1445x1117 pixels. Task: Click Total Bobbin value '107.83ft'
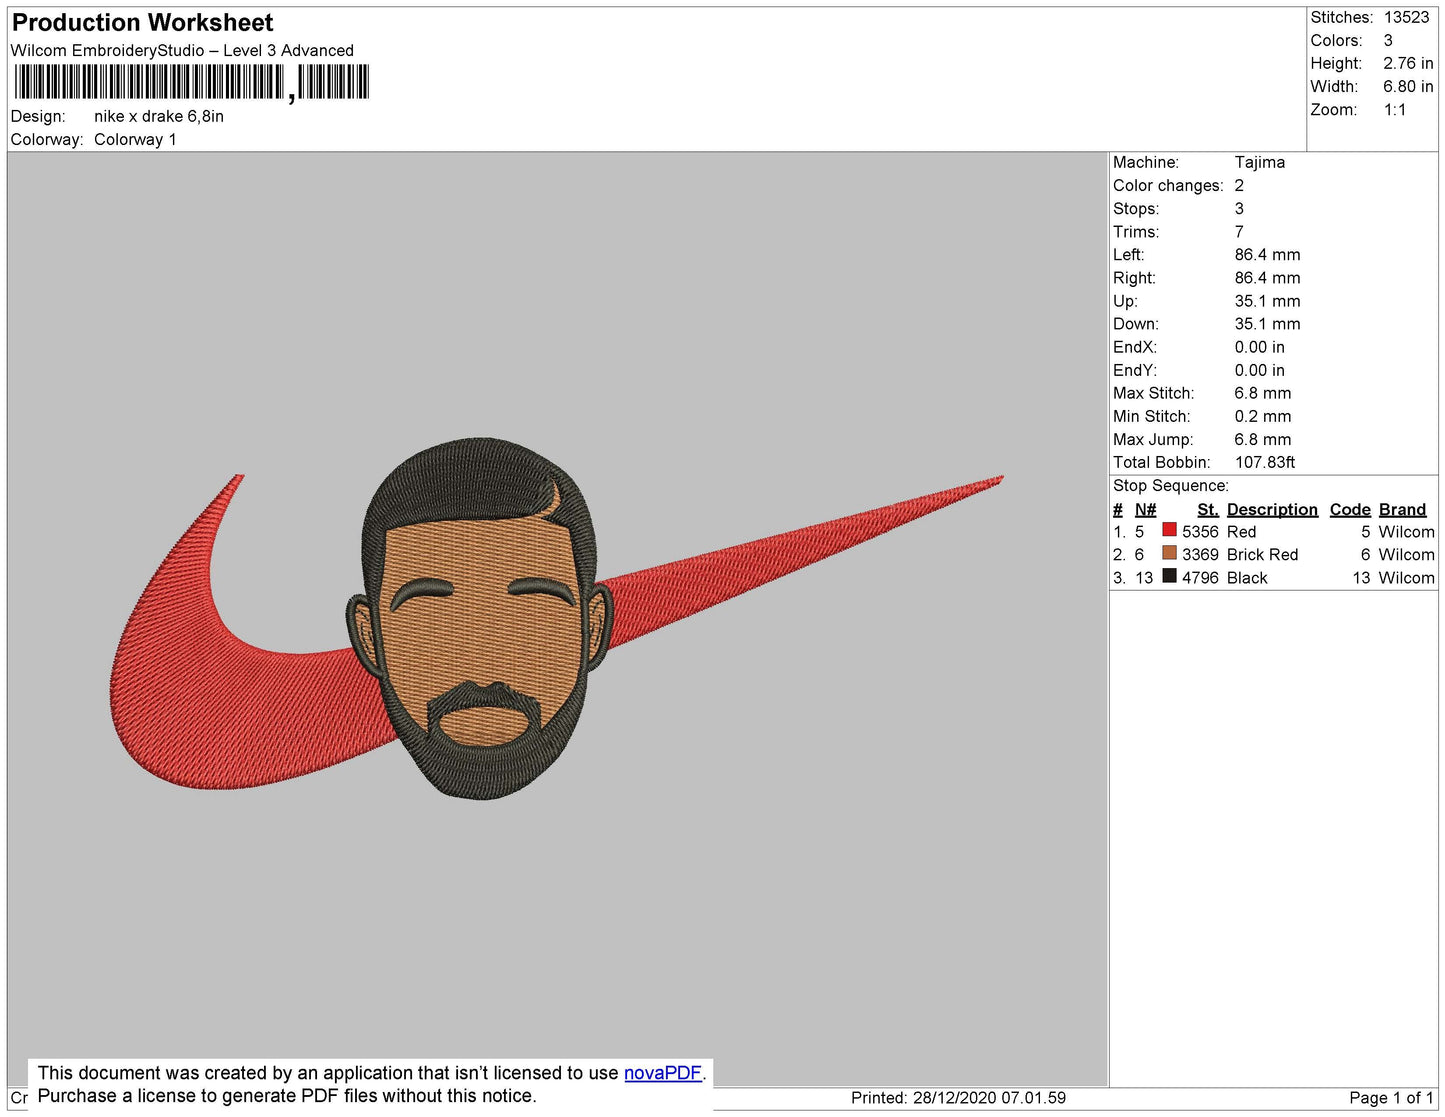click(1264, 462)
